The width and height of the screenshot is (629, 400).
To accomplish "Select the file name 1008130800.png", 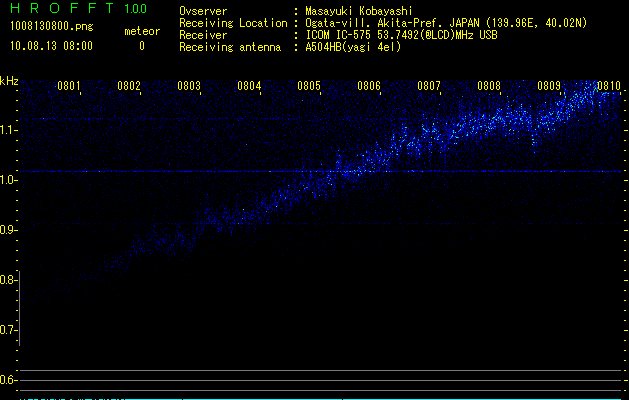I will 52,27.
